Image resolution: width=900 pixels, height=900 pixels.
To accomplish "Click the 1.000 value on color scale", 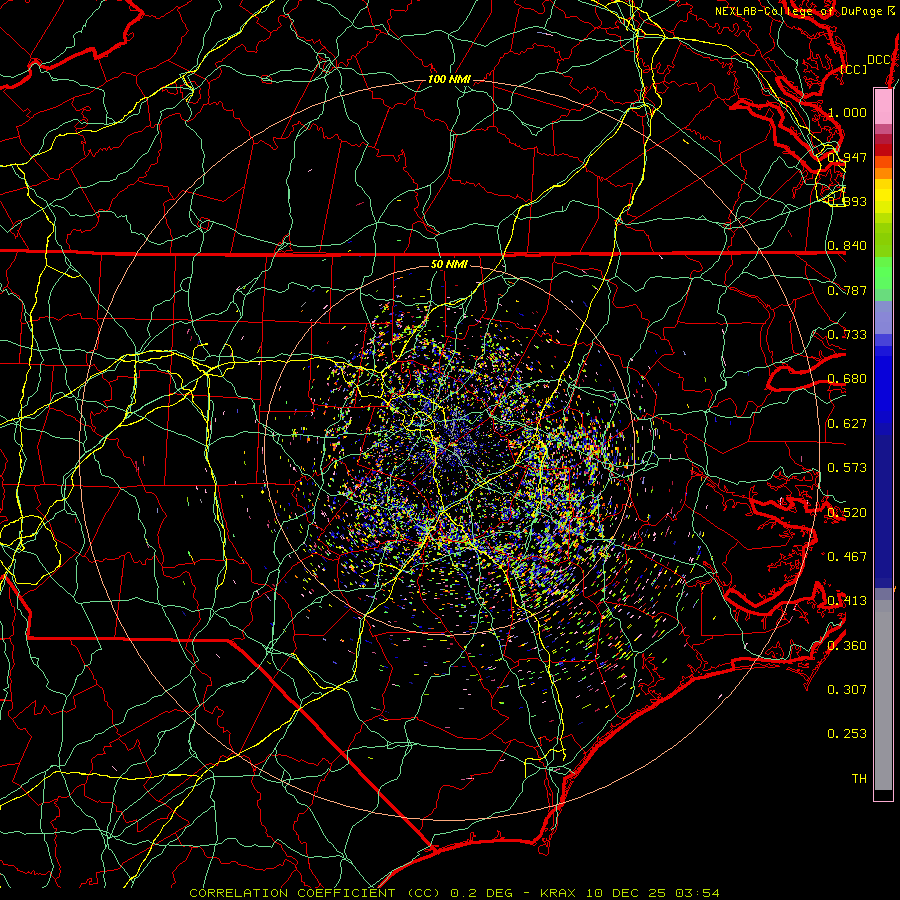I will [x=847, y=112].
